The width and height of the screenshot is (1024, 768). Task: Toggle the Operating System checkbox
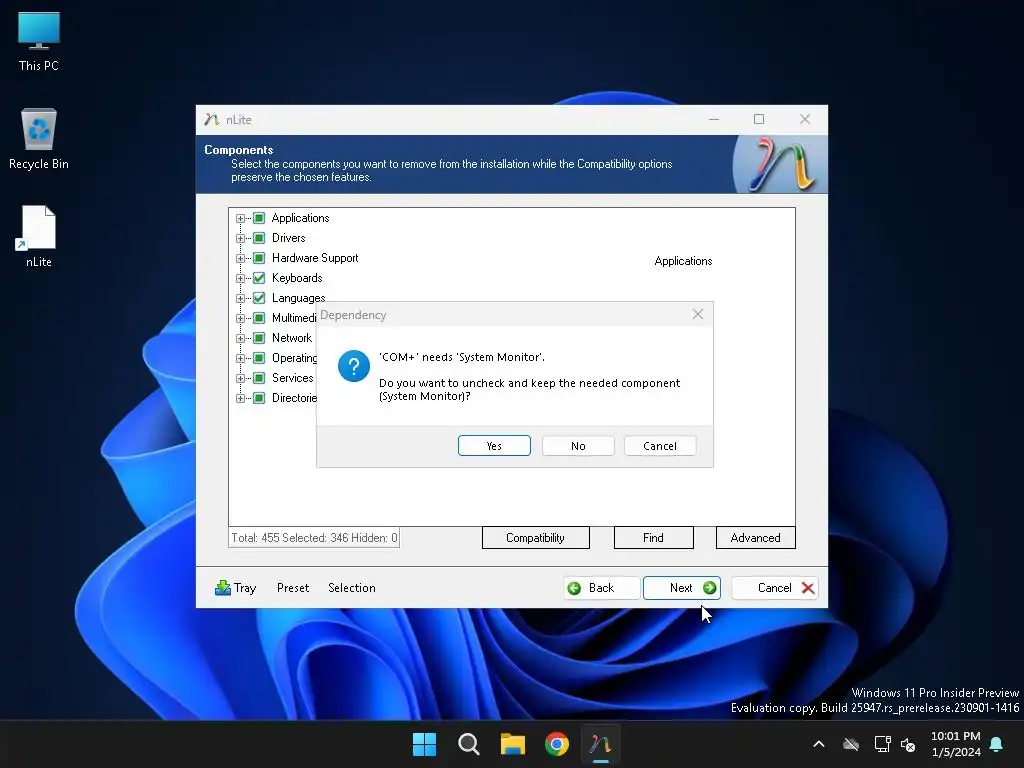click(x=259, y=358)
